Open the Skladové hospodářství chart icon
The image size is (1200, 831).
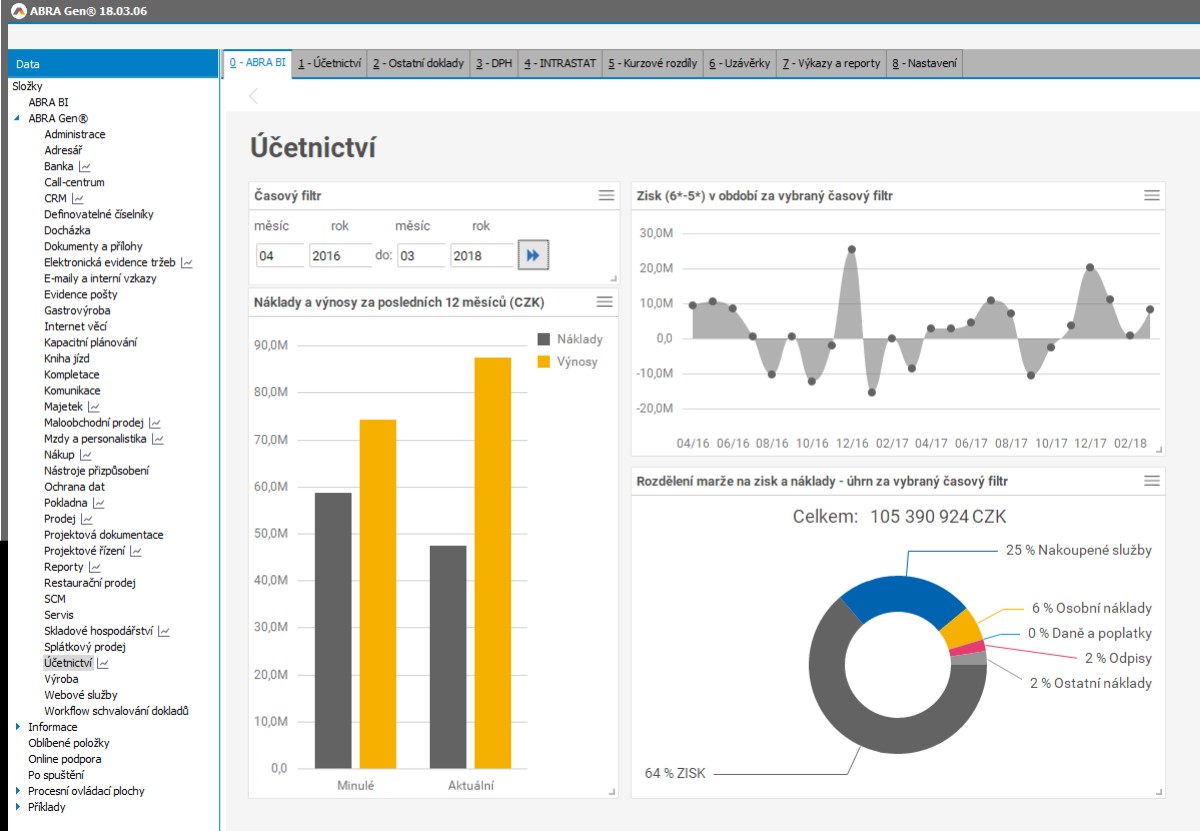point(164,631)
